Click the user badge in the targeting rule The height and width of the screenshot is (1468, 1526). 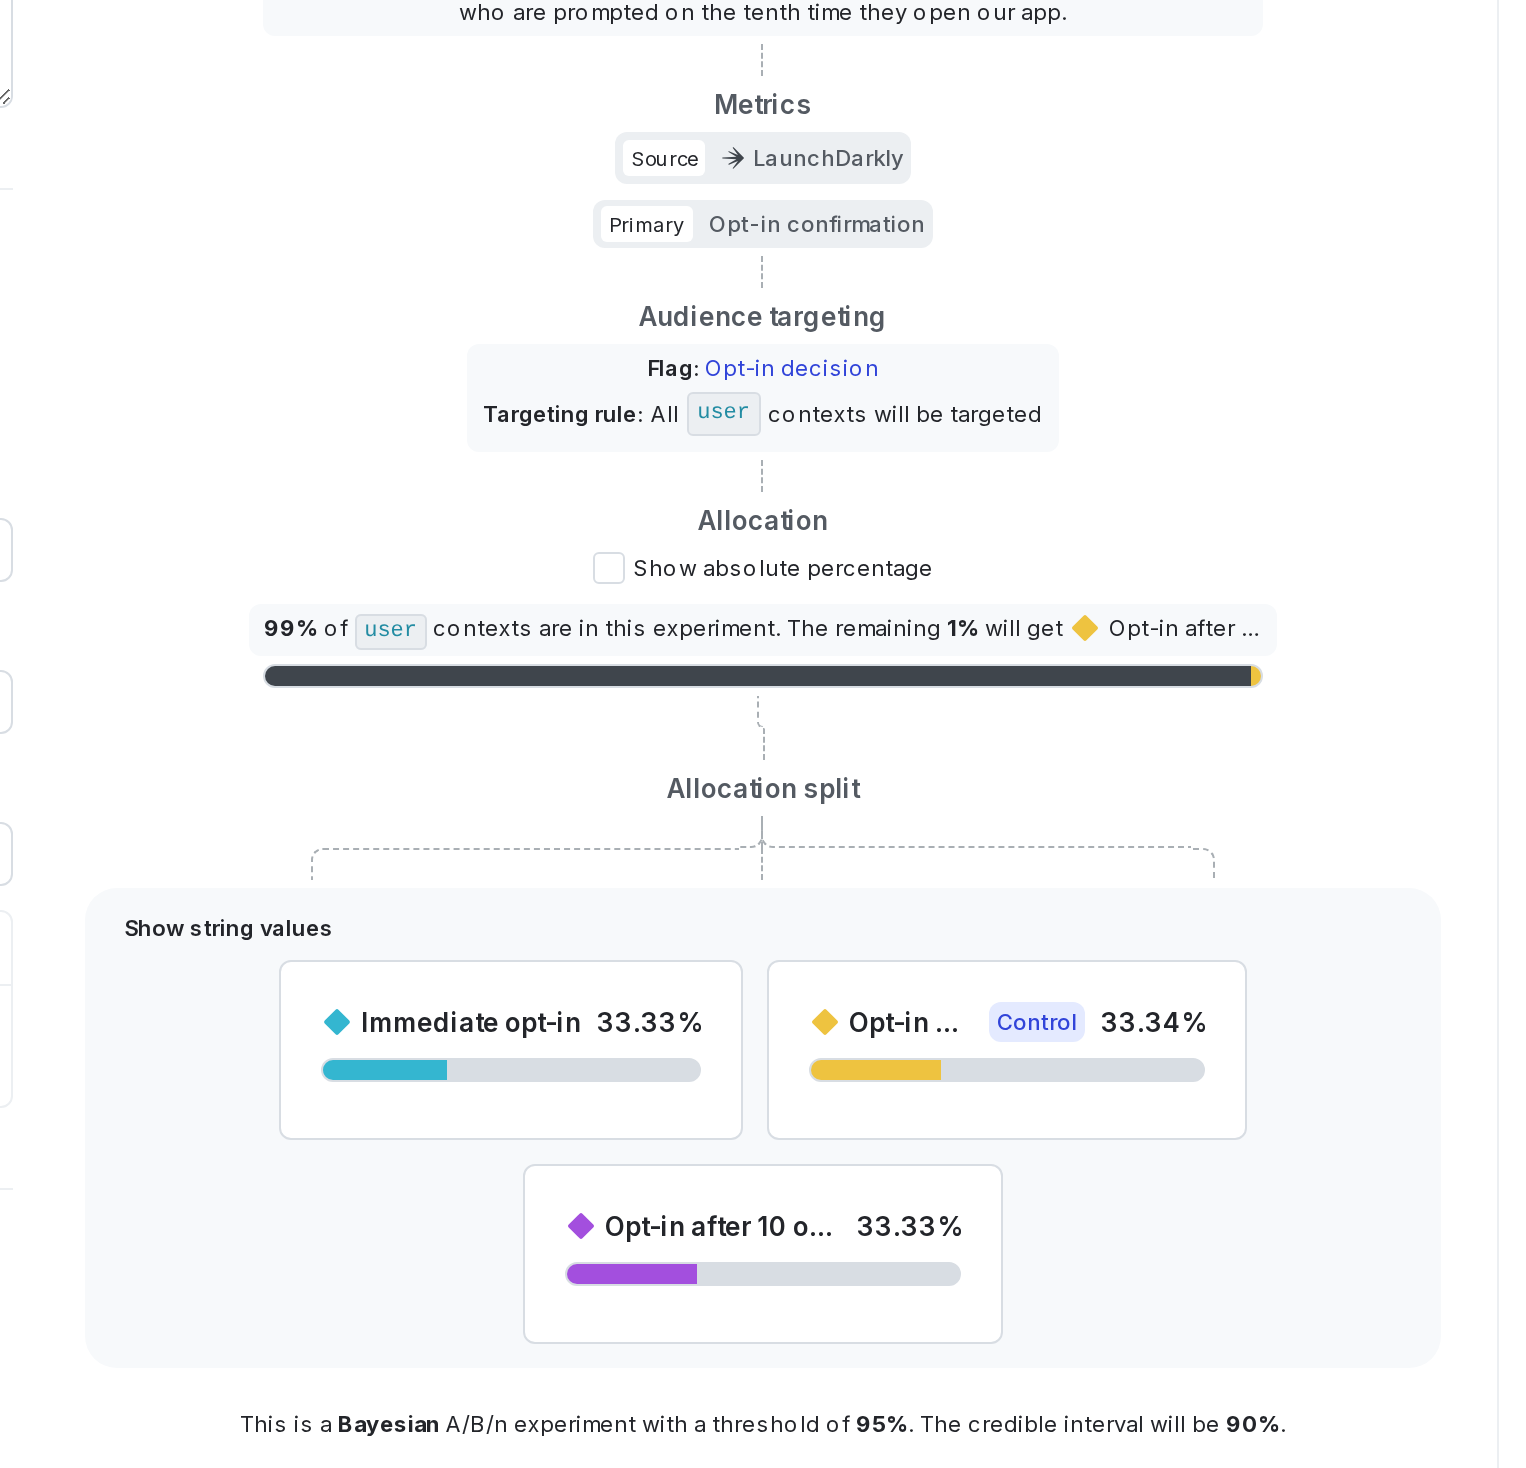pyautogui.click(x=723, y=413)
